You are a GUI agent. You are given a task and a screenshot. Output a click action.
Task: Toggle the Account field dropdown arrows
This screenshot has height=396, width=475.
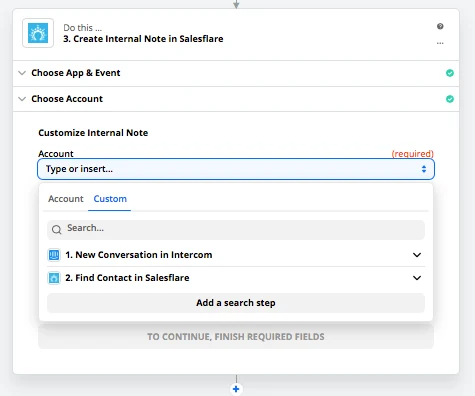[x=424, y=169]
